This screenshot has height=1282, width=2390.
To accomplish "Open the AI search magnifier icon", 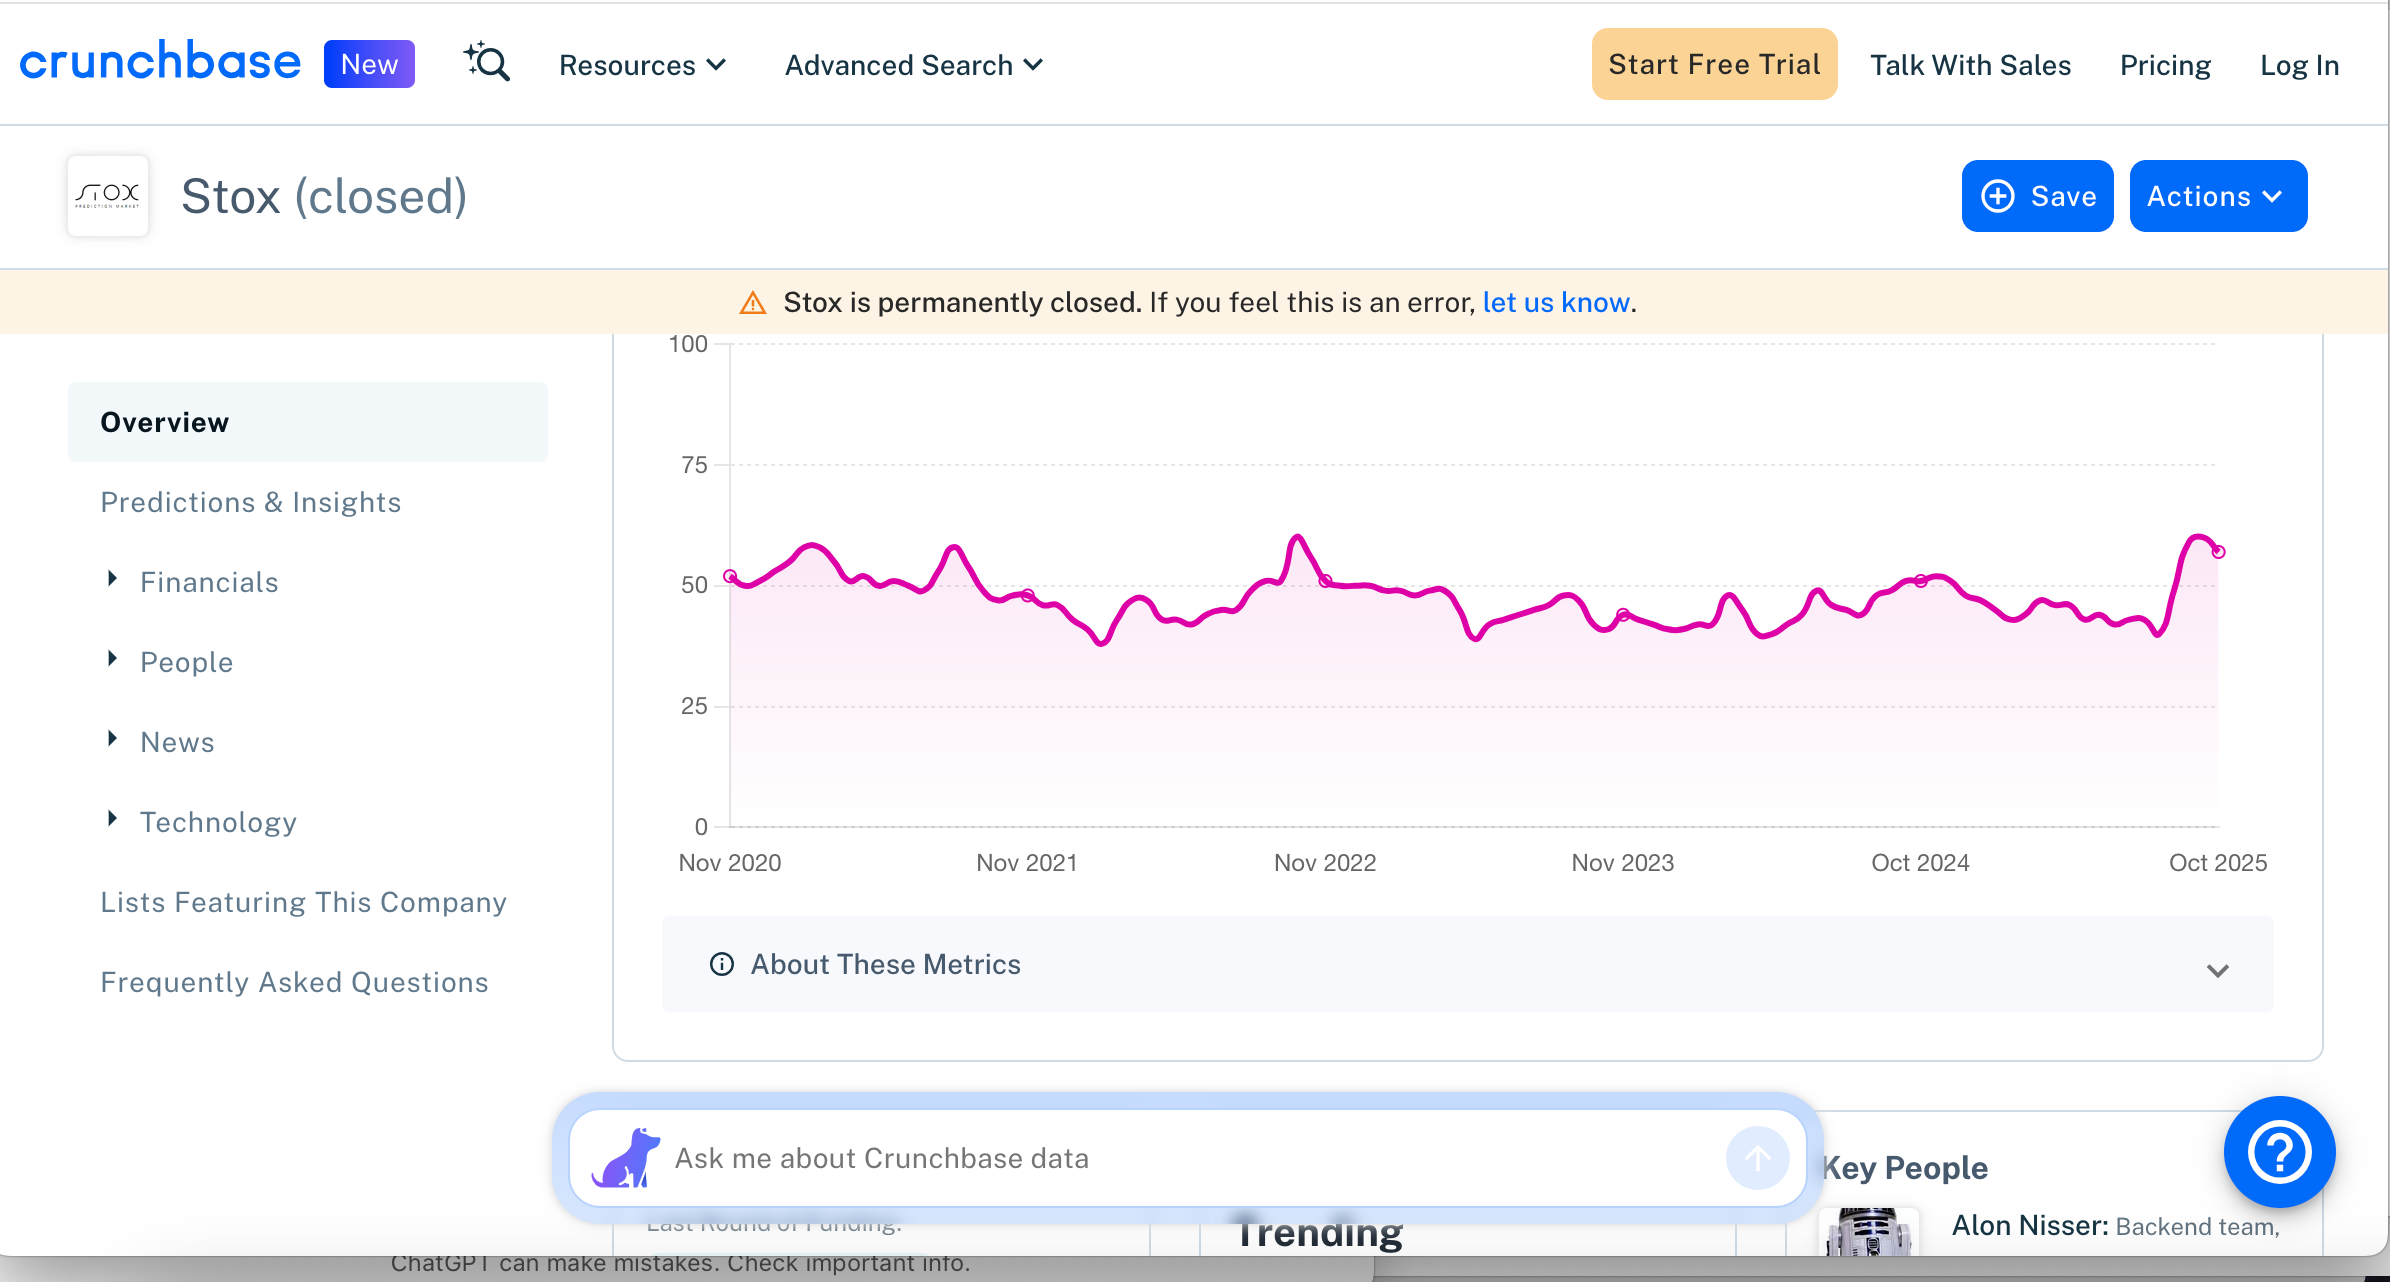I will pyautogui.click(x=487, y=63).
